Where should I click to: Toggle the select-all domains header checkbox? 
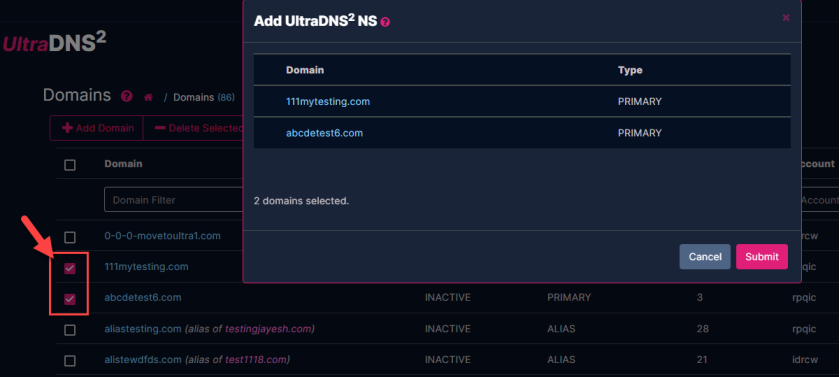pyautogui.click(x=70, y=165)
